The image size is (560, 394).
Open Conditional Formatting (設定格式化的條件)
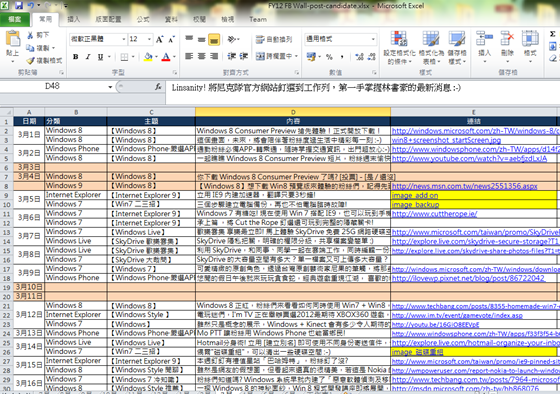(x=399, y=48)
